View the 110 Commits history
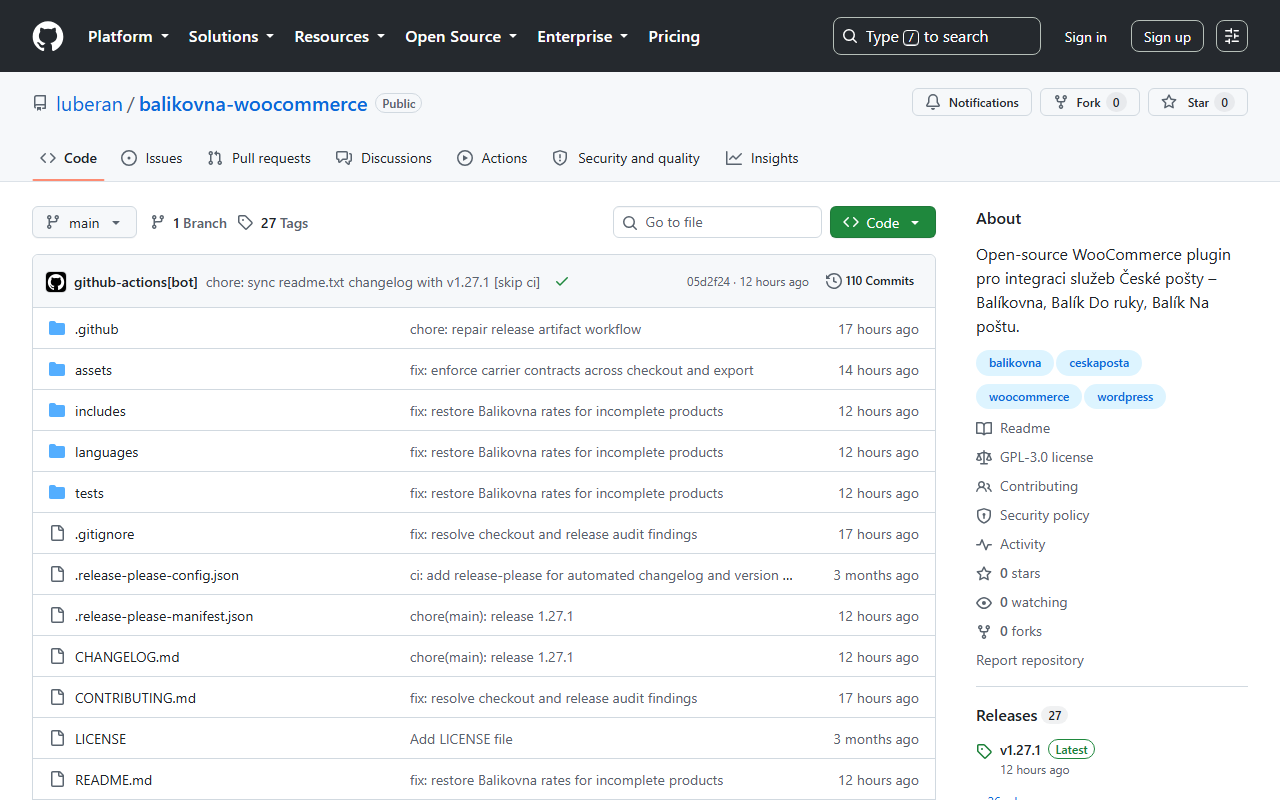 click(x=870, y=281)
